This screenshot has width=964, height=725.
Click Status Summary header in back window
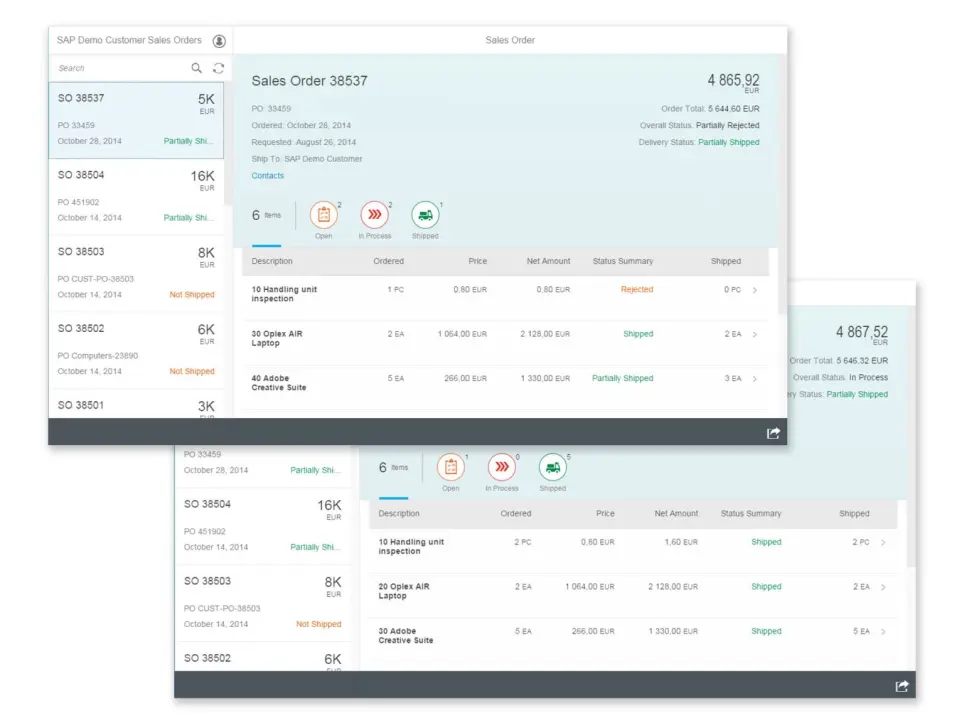[x=751, y=513]
